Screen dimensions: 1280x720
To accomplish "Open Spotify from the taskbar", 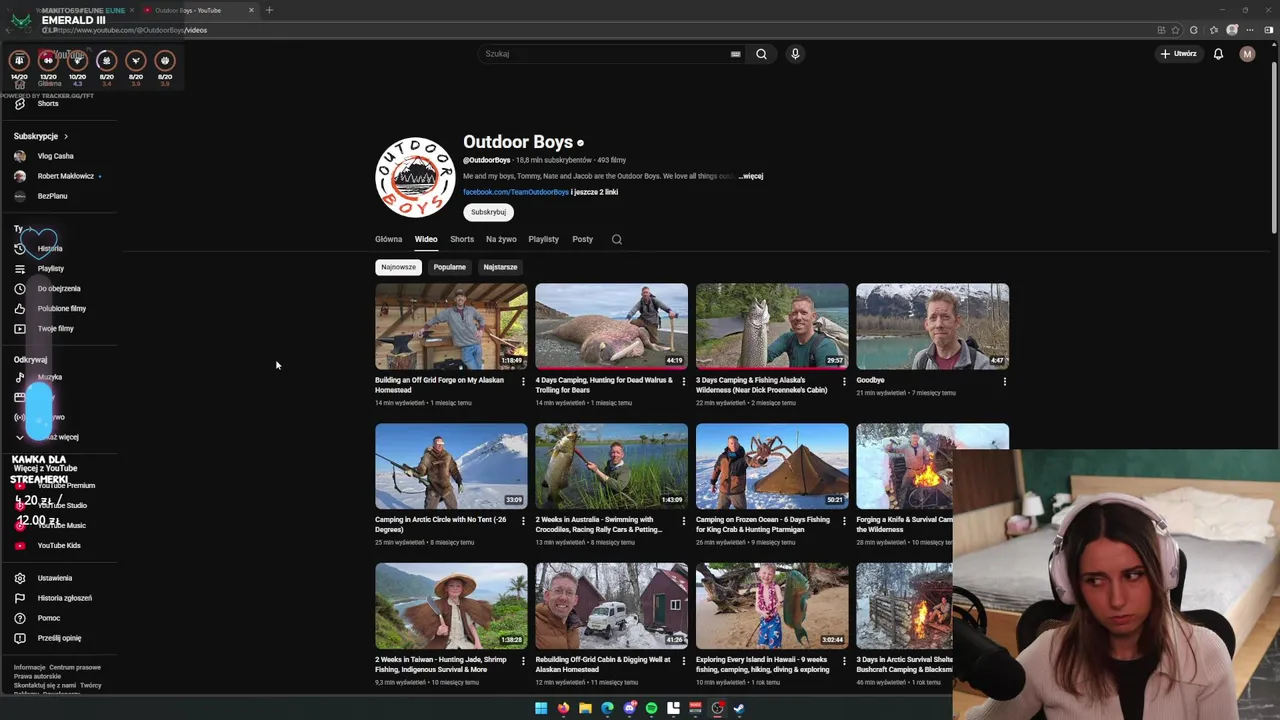I will point(651,708).
